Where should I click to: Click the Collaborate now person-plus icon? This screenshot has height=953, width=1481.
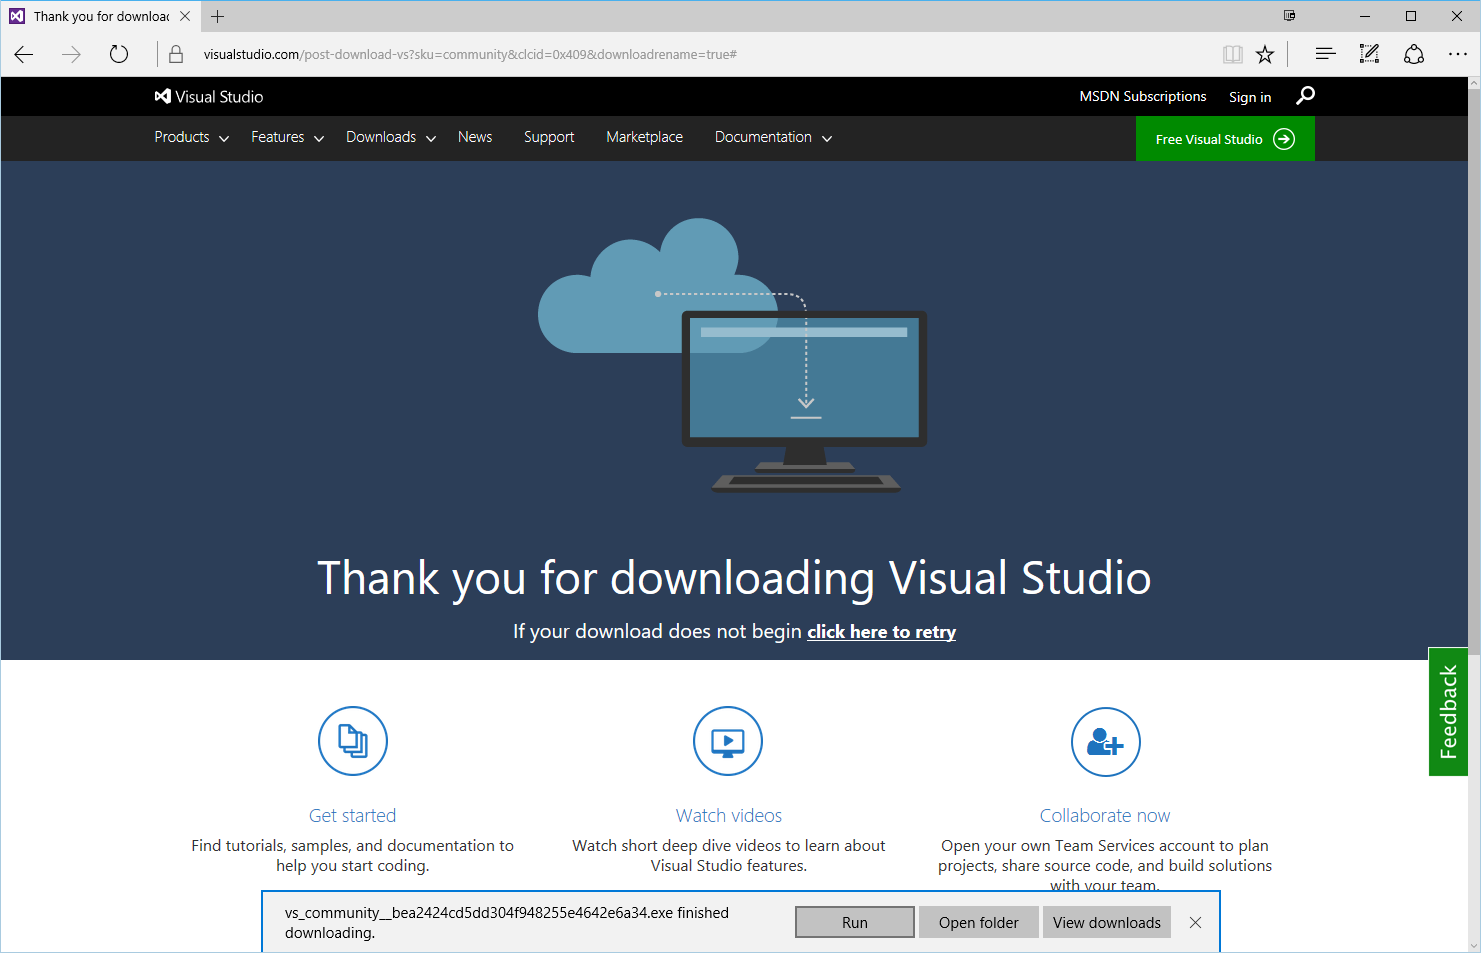(1106, 742)
